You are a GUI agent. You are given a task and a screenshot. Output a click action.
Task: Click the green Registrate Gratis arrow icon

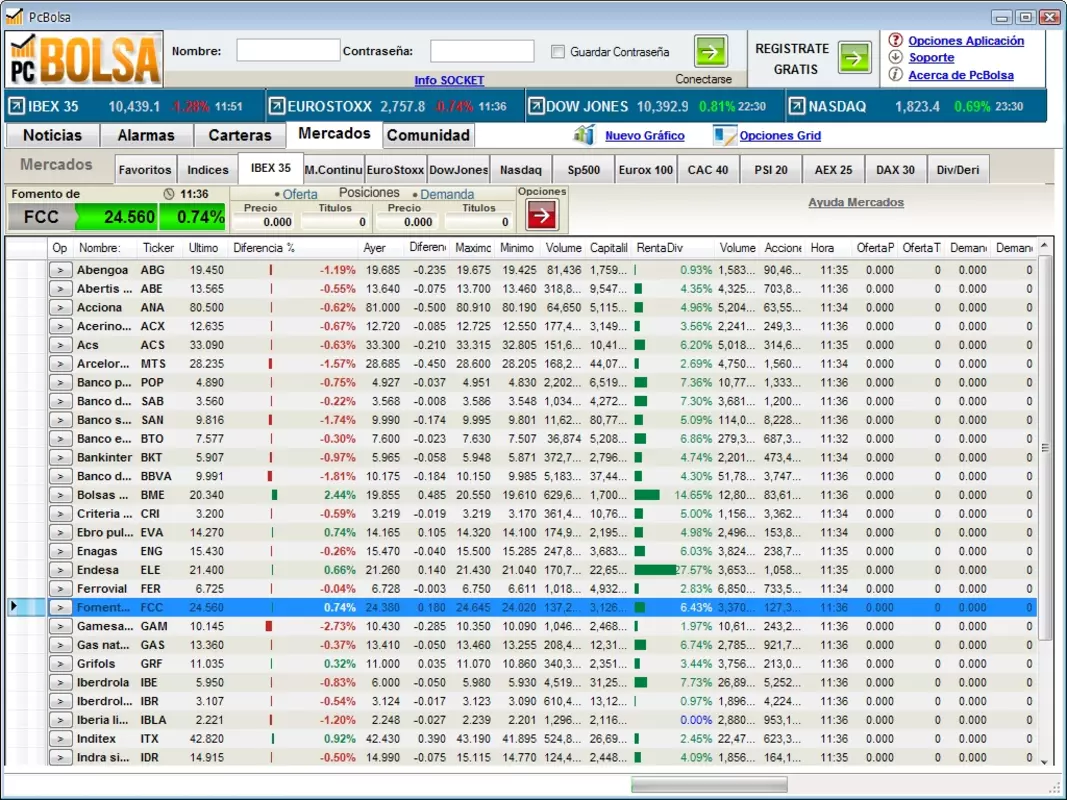(x=854, y=58)
